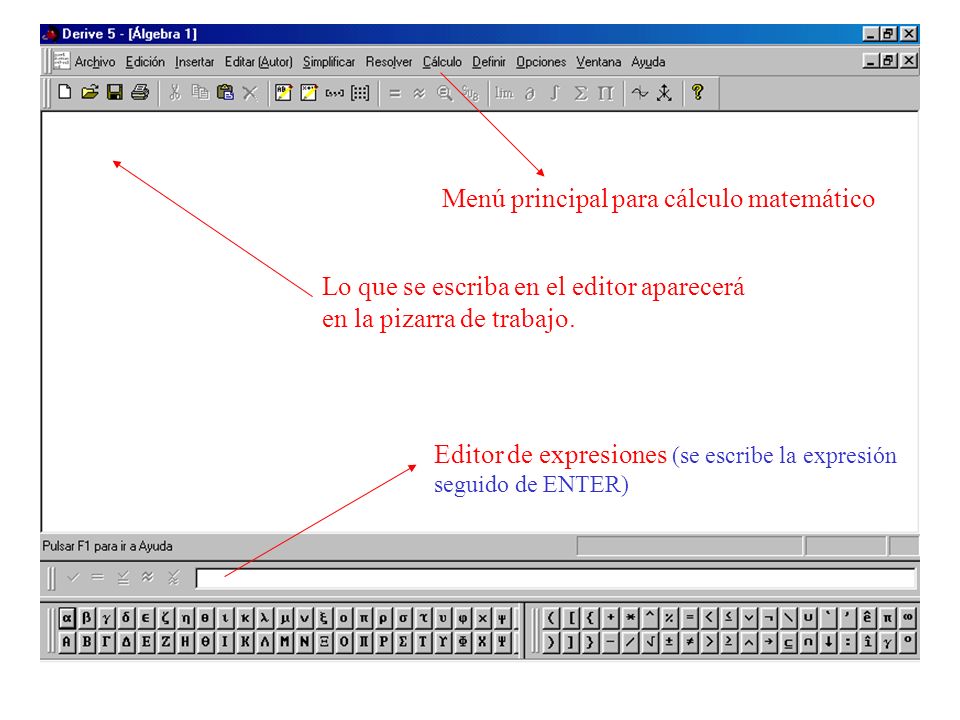Create a new document with the blank-page icon

tap(64, 92)
